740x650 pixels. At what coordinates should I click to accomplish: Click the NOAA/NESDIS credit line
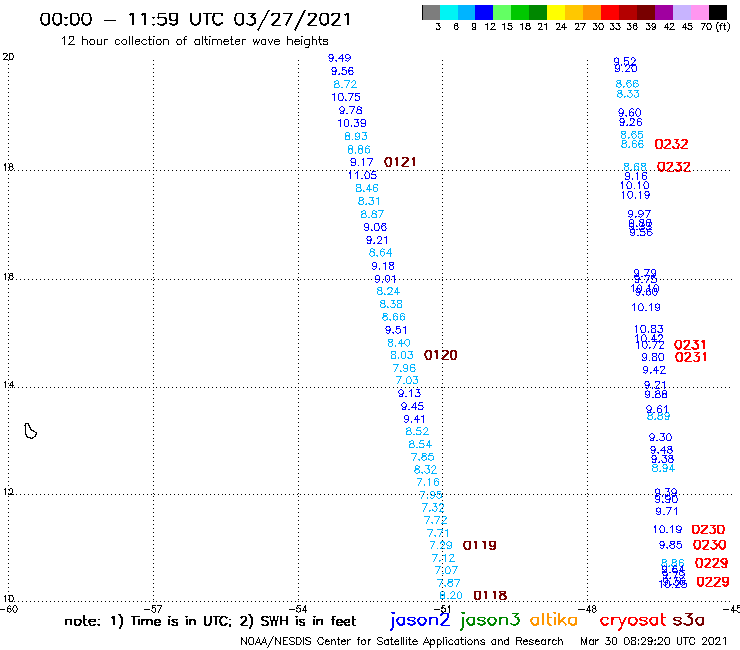pyautogui.click(x=402, y=641)
